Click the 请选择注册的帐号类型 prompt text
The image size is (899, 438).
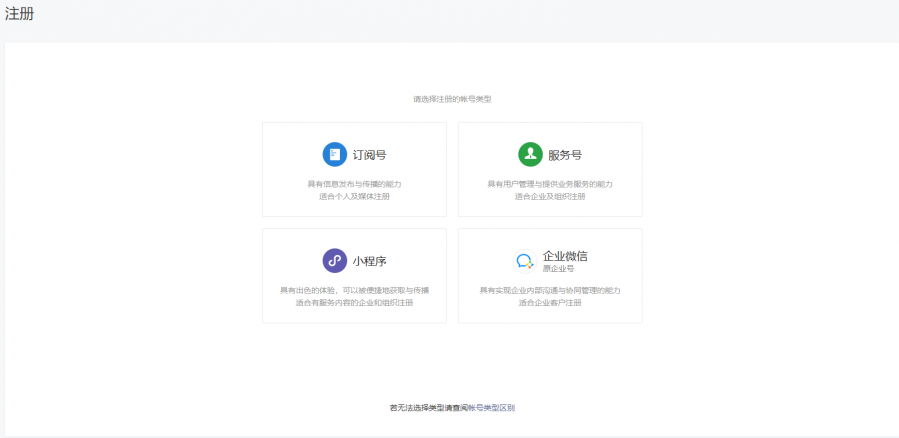click(x=452, y=99)
